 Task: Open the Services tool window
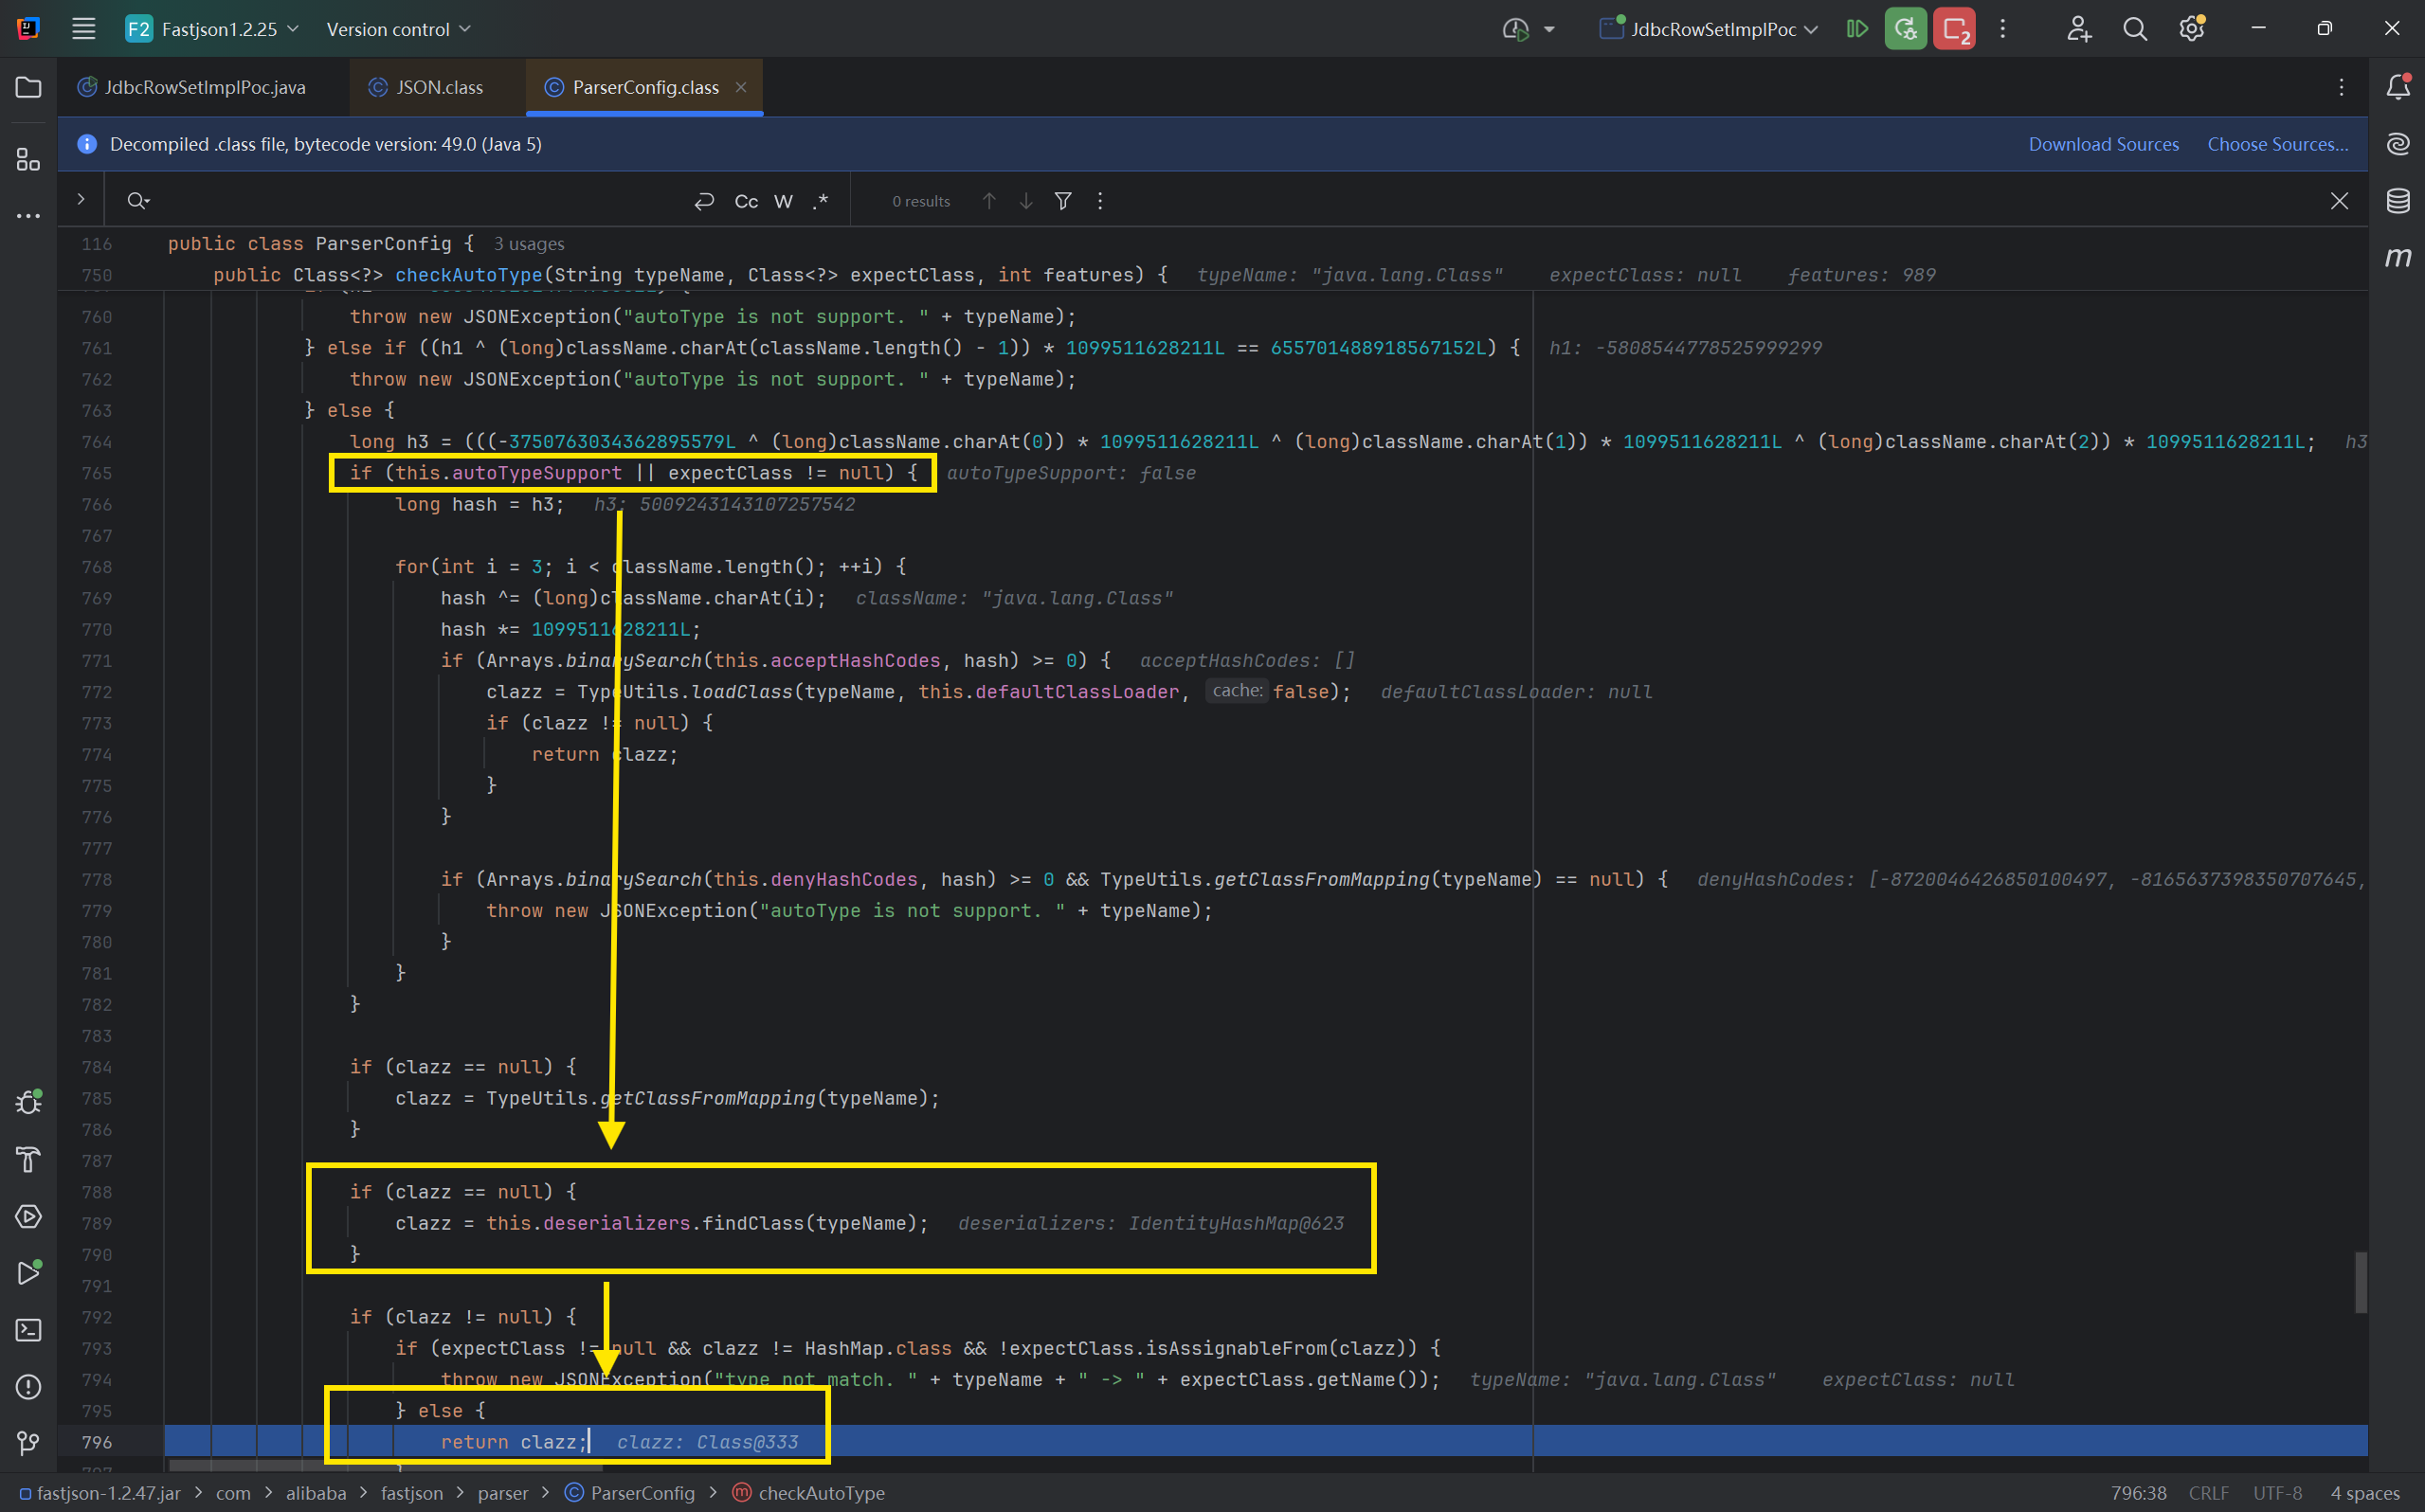[29, 1217]
